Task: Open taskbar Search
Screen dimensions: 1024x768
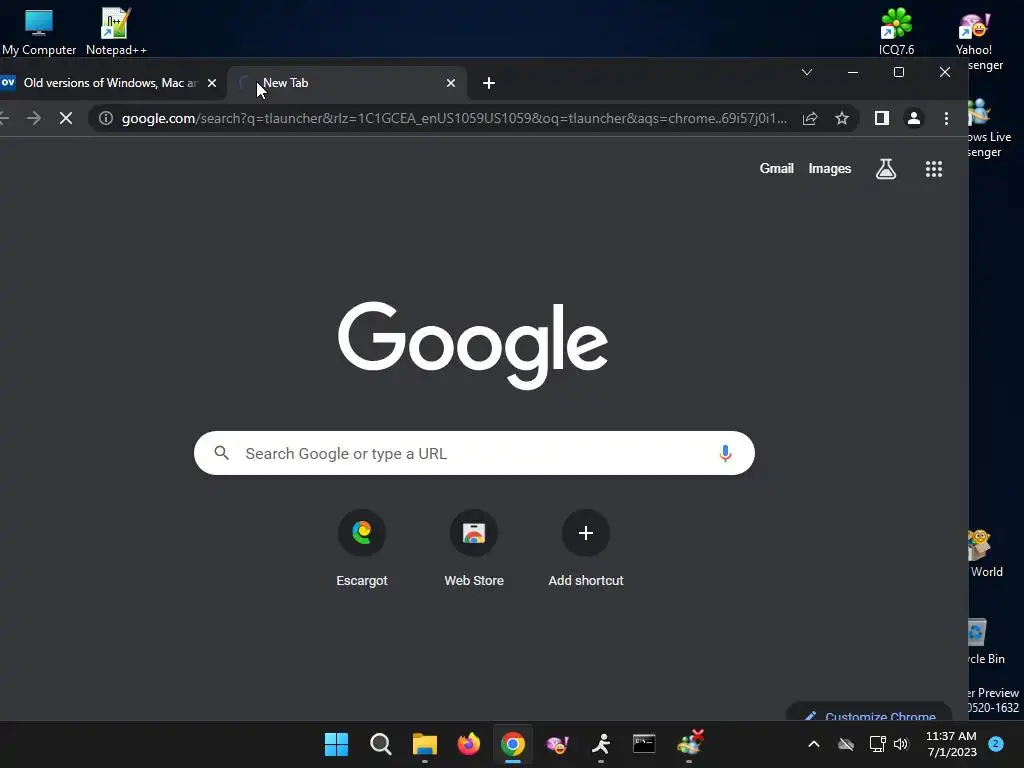Action: 380,744
